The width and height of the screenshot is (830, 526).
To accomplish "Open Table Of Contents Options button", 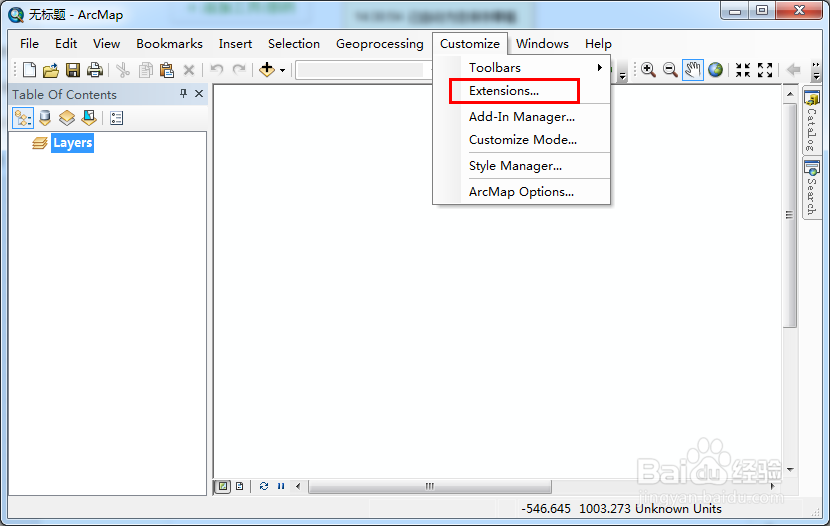I will (x=116, y=118).
